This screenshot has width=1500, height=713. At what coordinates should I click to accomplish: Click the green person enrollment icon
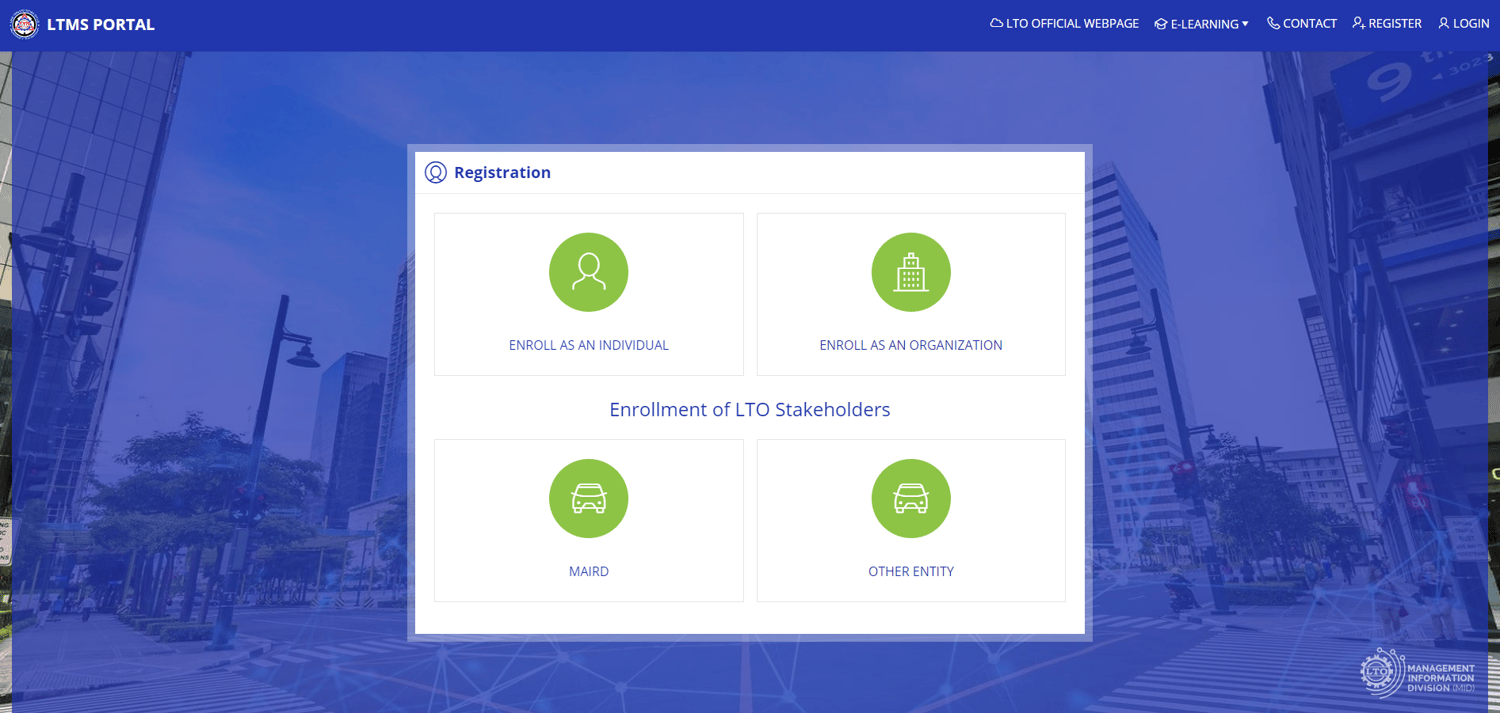click(x=588, y=272)
